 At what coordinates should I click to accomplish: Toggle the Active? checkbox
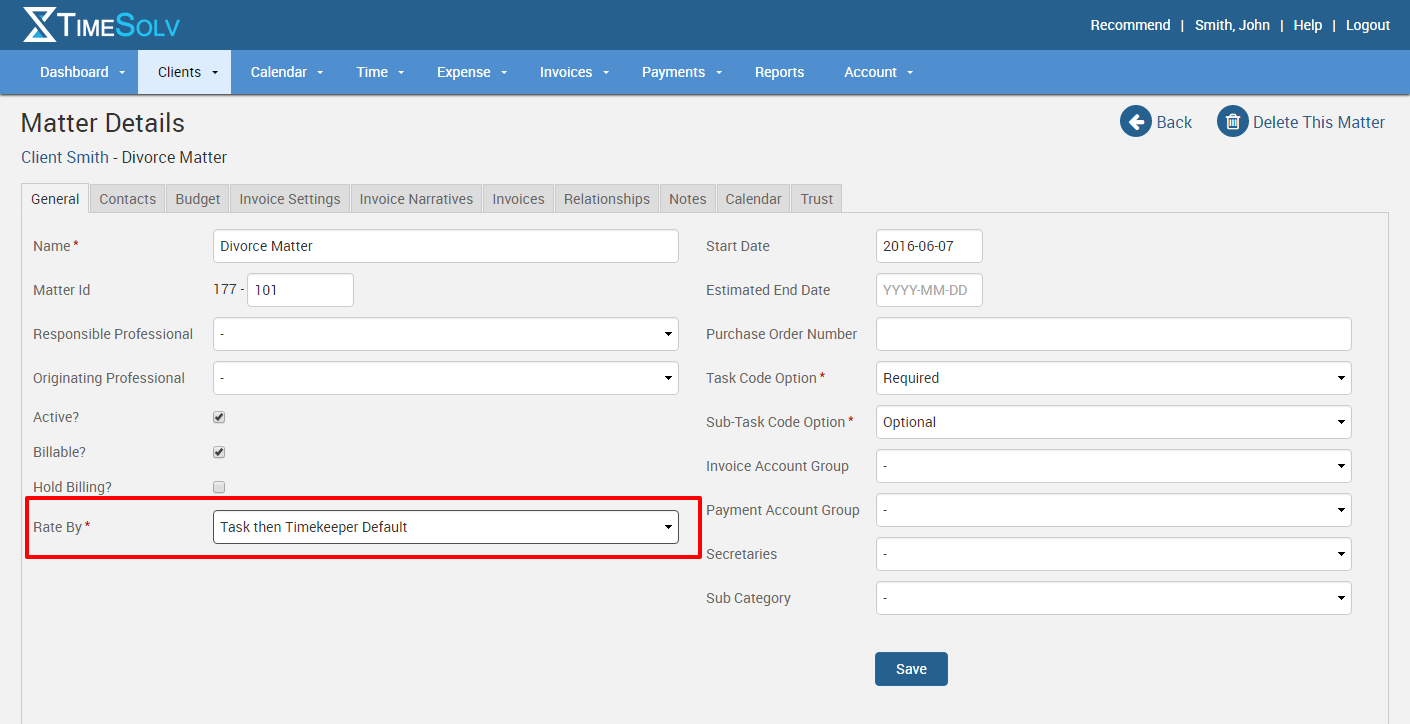[219, 417]
